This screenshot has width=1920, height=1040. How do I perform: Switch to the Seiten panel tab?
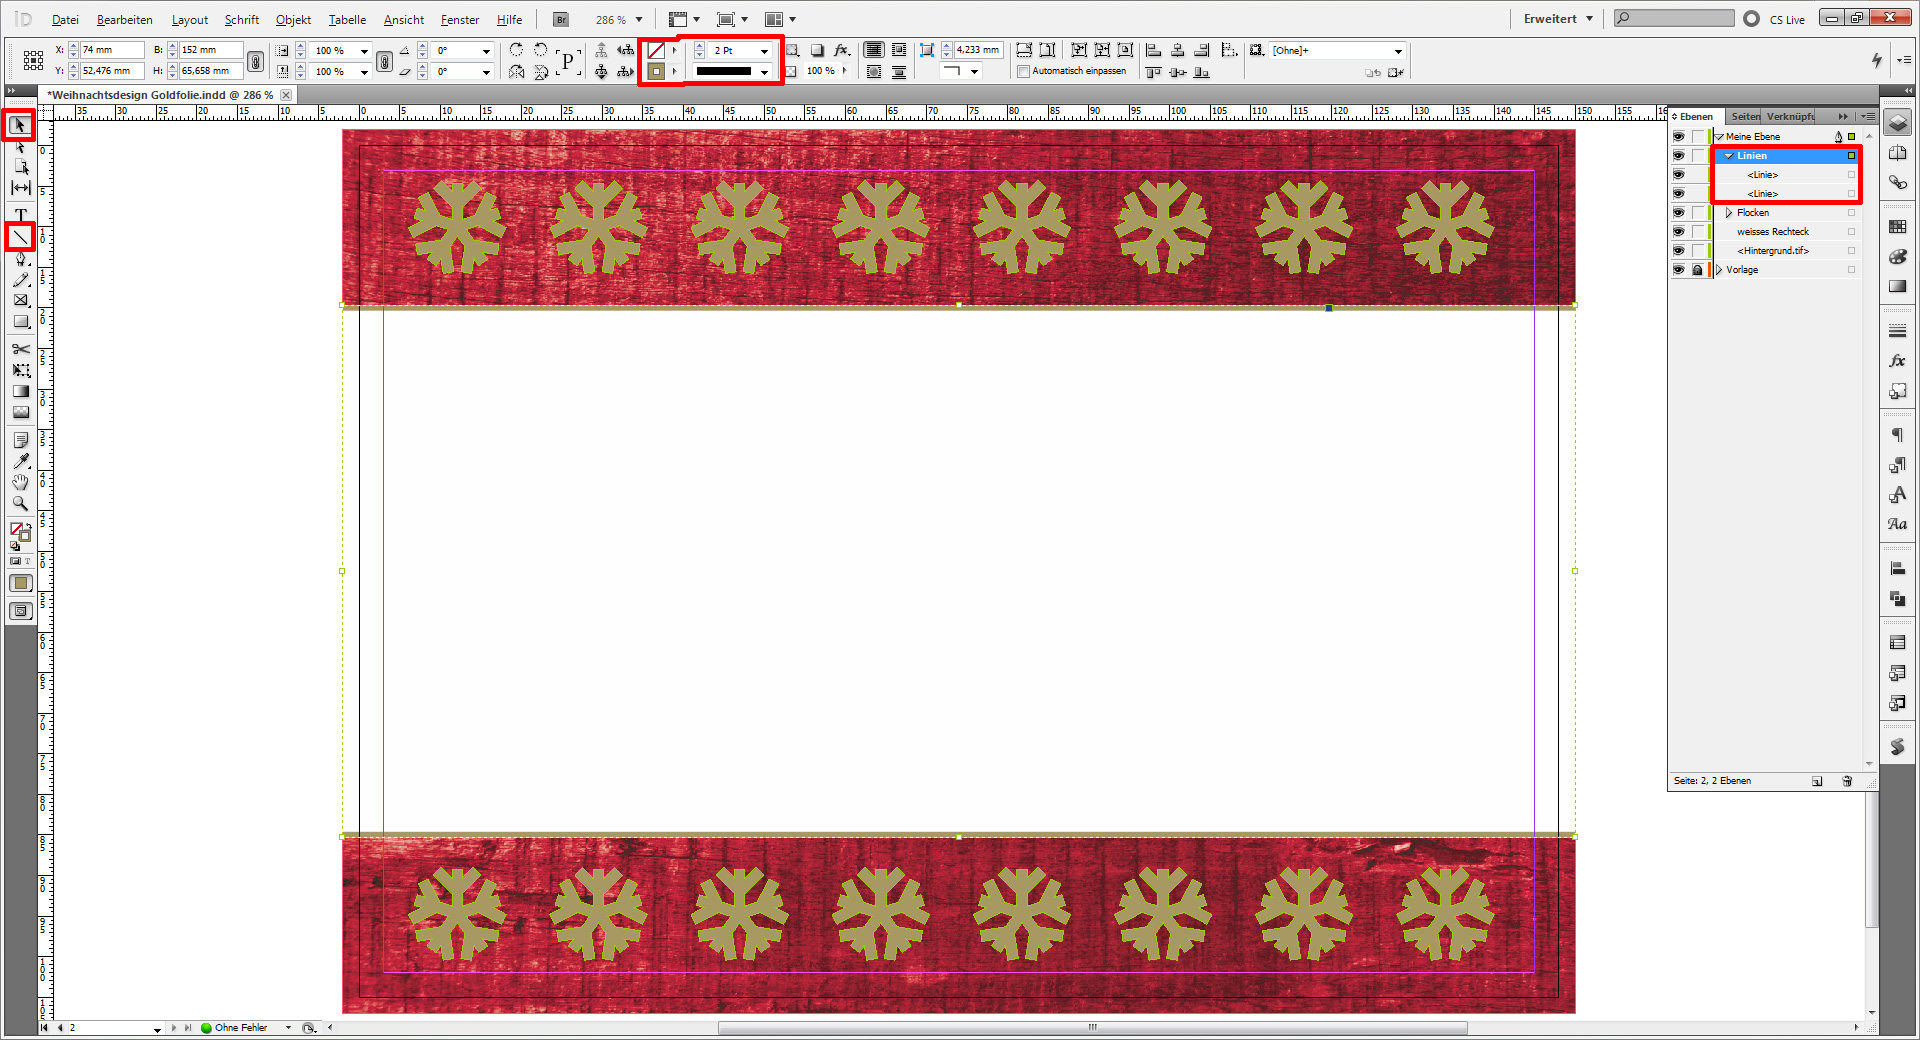1745,116
